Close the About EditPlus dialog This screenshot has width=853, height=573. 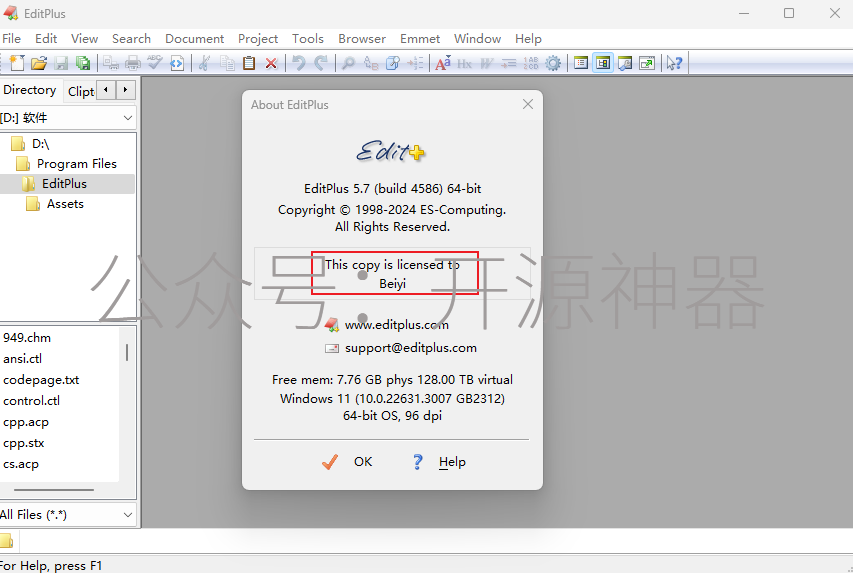528,104
